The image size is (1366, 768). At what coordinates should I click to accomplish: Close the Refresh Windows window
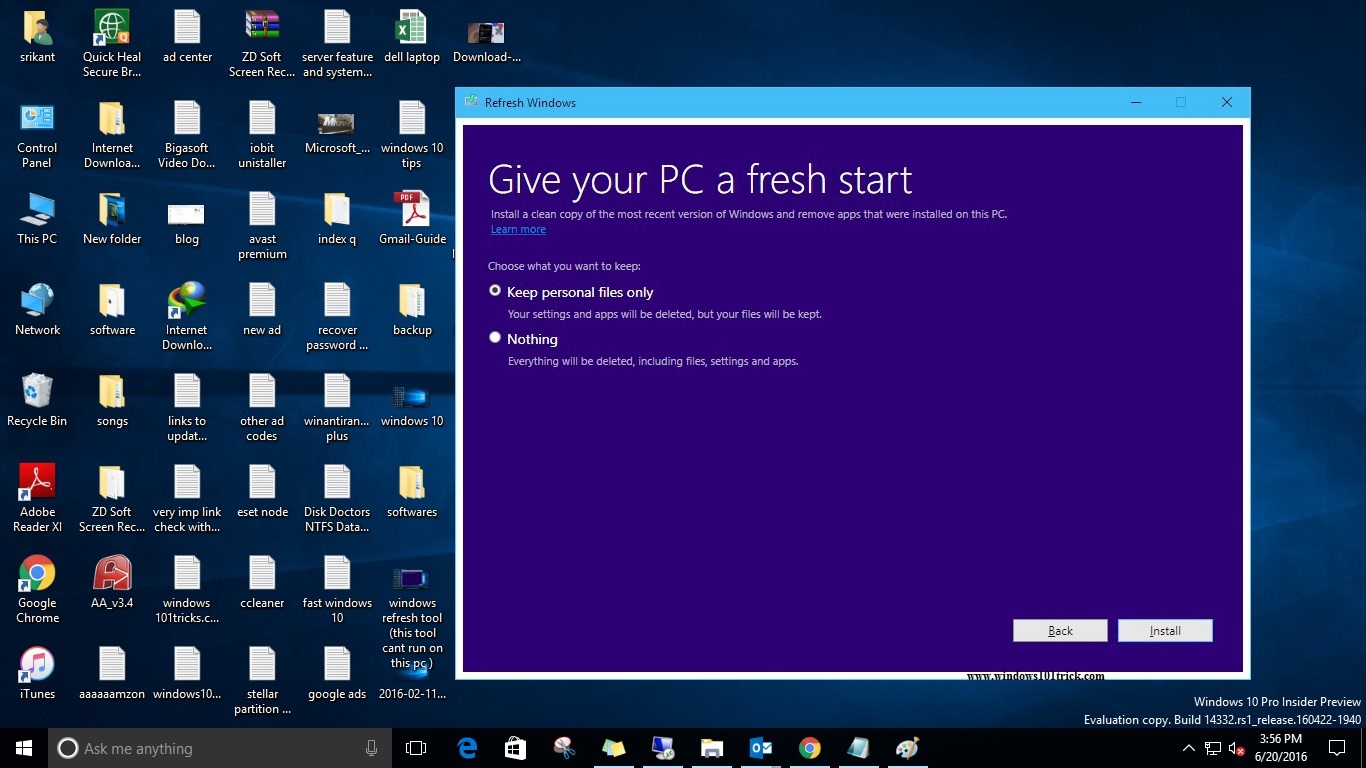tap(1227, 102)
